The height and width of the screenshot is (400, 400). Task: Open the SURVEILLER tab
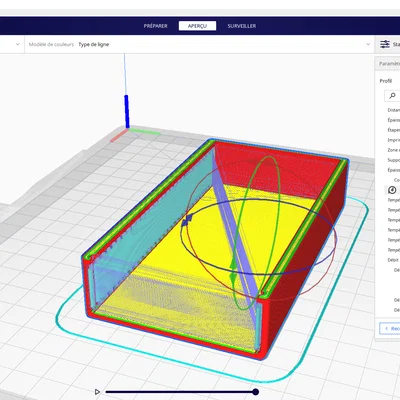[242, 26]
